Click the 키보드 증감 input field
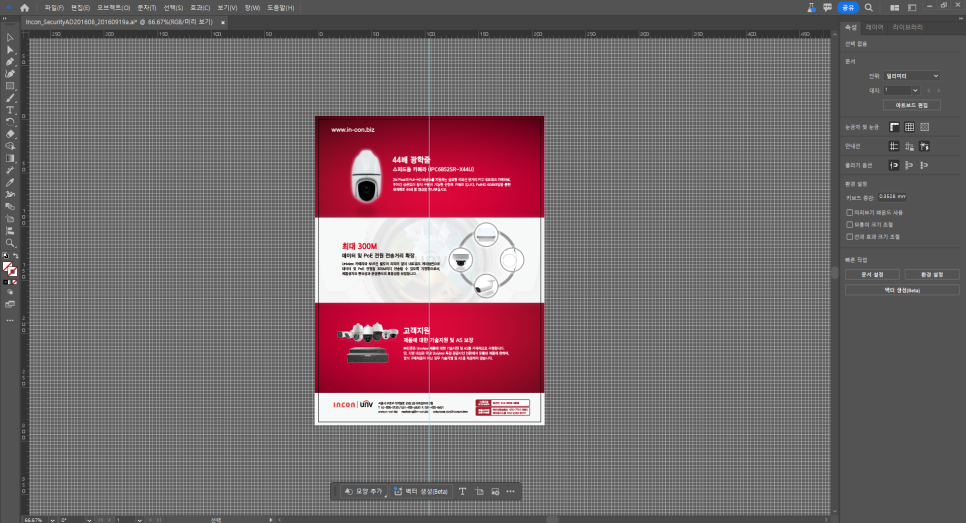966x523 pixels. coord(892,197)
